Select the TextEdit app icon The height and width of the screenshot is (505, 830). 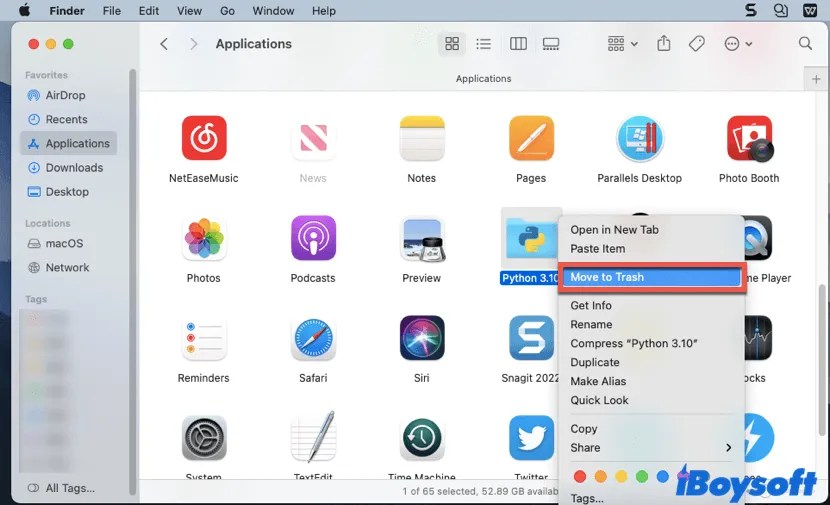(313, 437)
